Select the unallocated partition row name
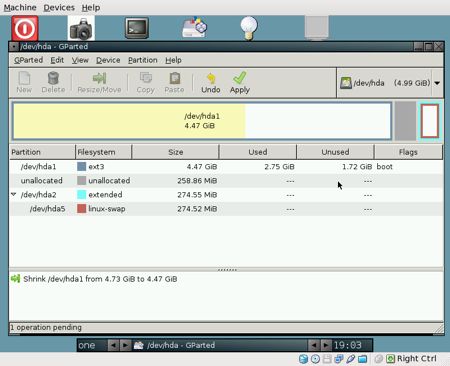 42,180
